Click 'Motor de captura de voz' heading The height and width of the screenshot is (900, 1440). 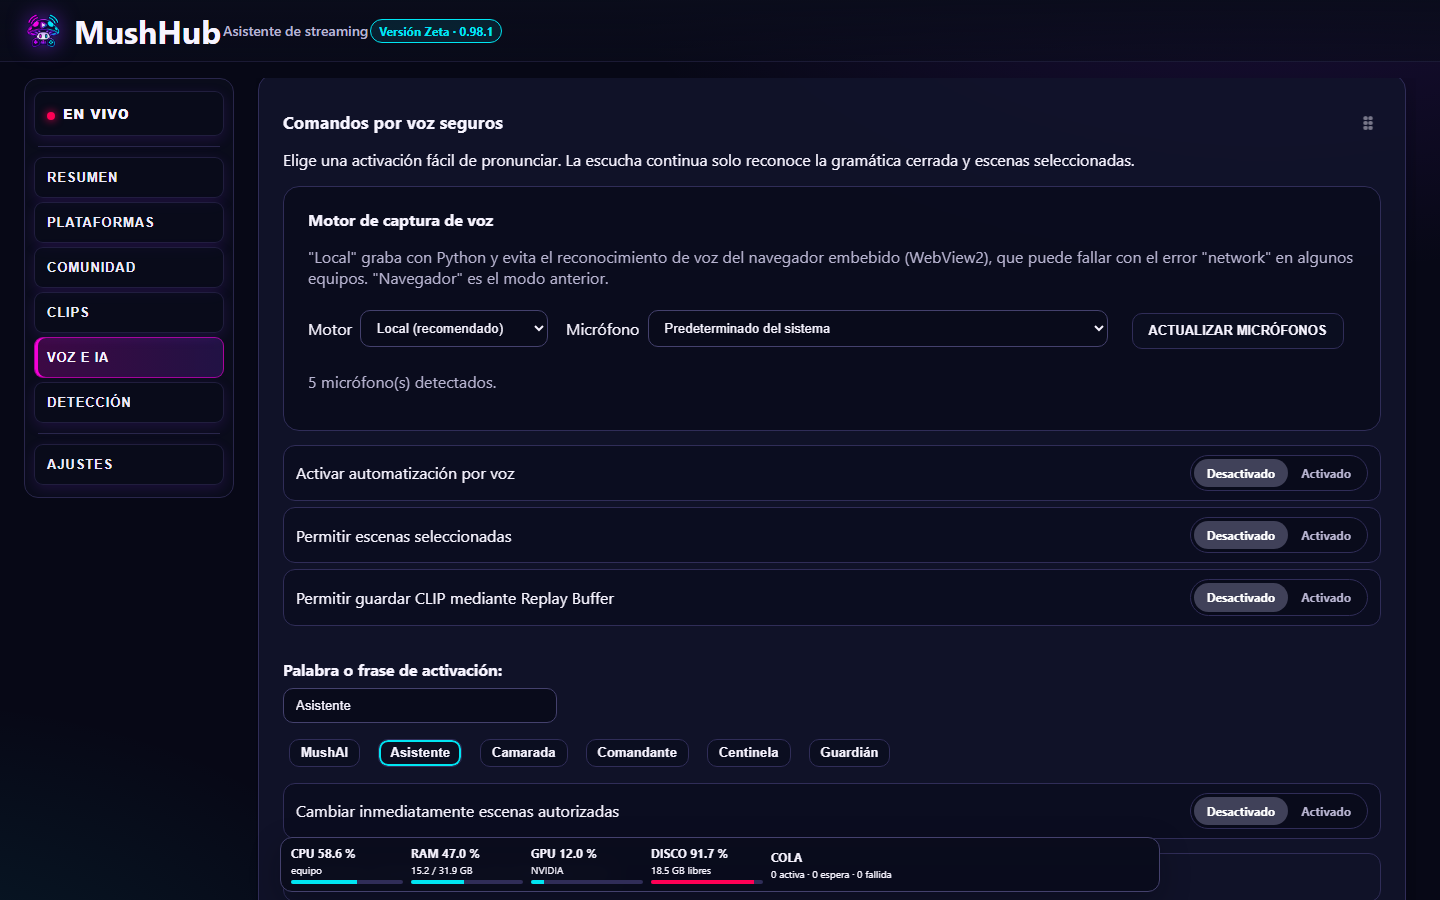click(x=400, y=221)
